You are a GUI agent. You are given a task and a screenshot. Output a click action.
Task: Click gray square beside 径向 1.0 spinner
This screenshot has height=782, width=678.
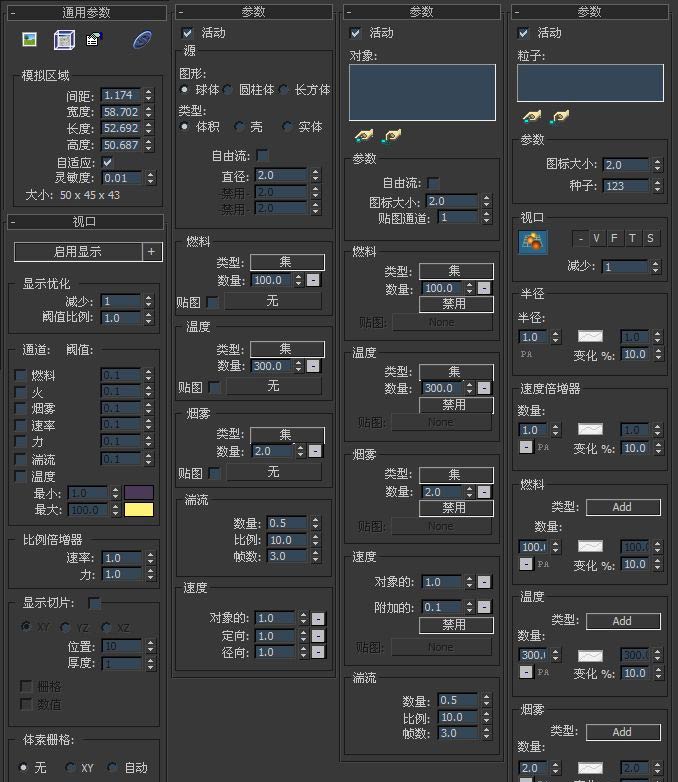318,652
